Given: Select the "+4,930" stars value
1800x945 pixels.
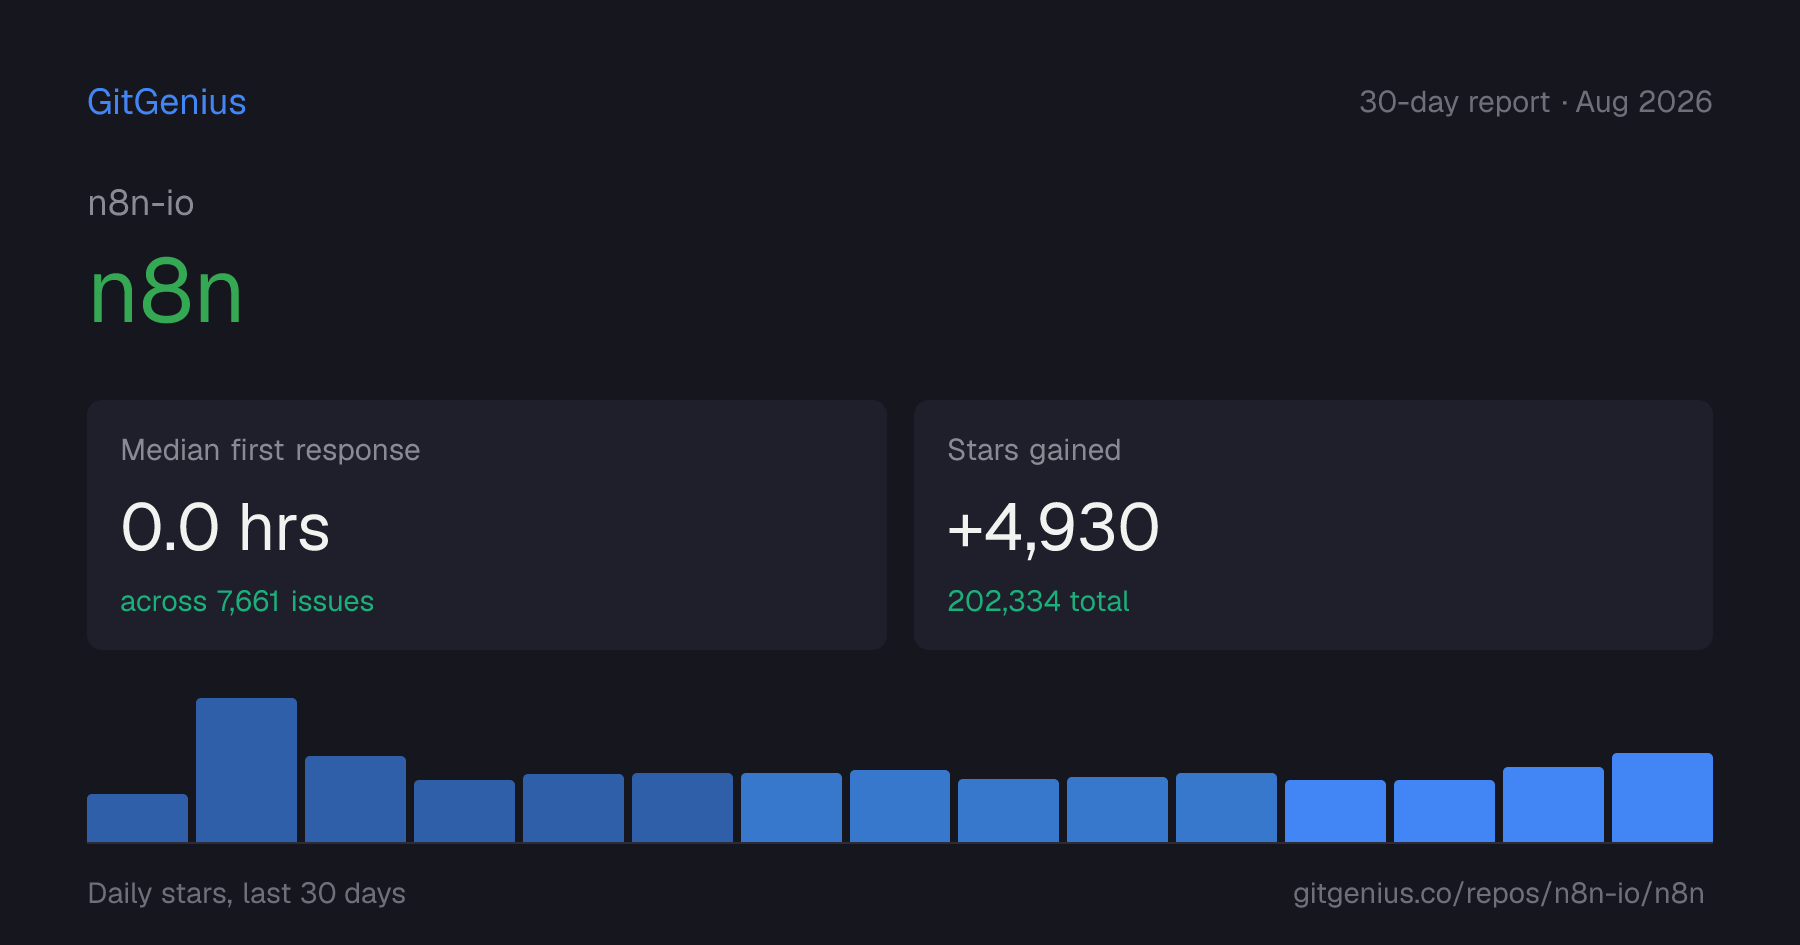Looking at the screenshot, I should (x=1053, y=527).
